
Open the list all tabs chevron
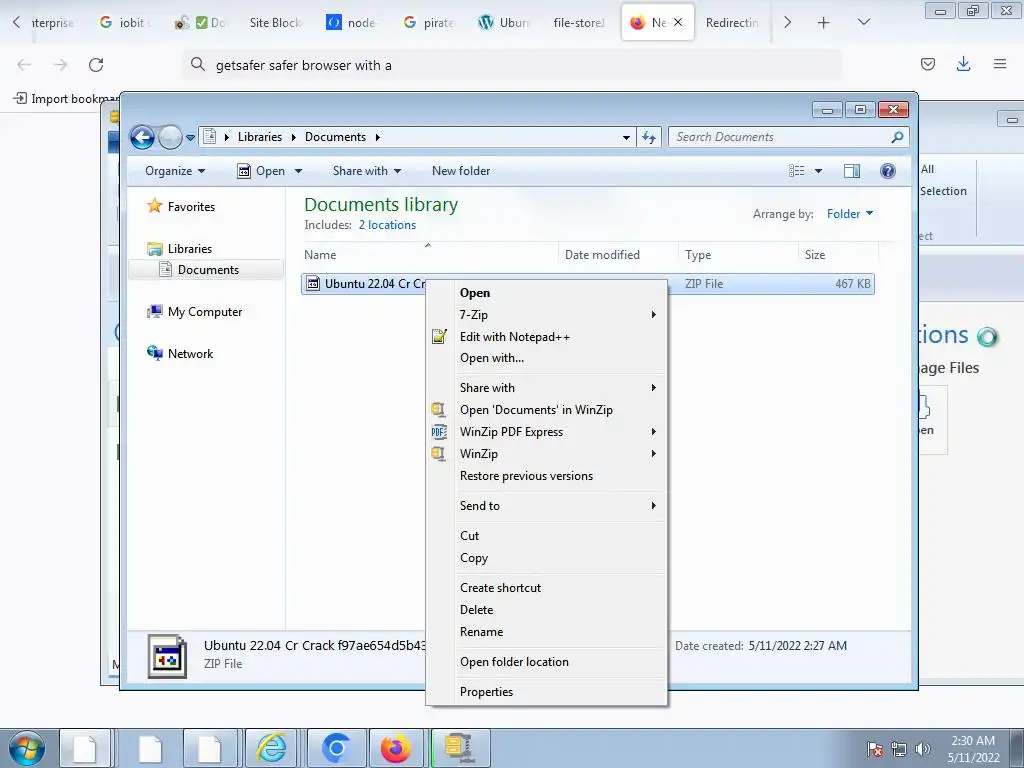863,23
